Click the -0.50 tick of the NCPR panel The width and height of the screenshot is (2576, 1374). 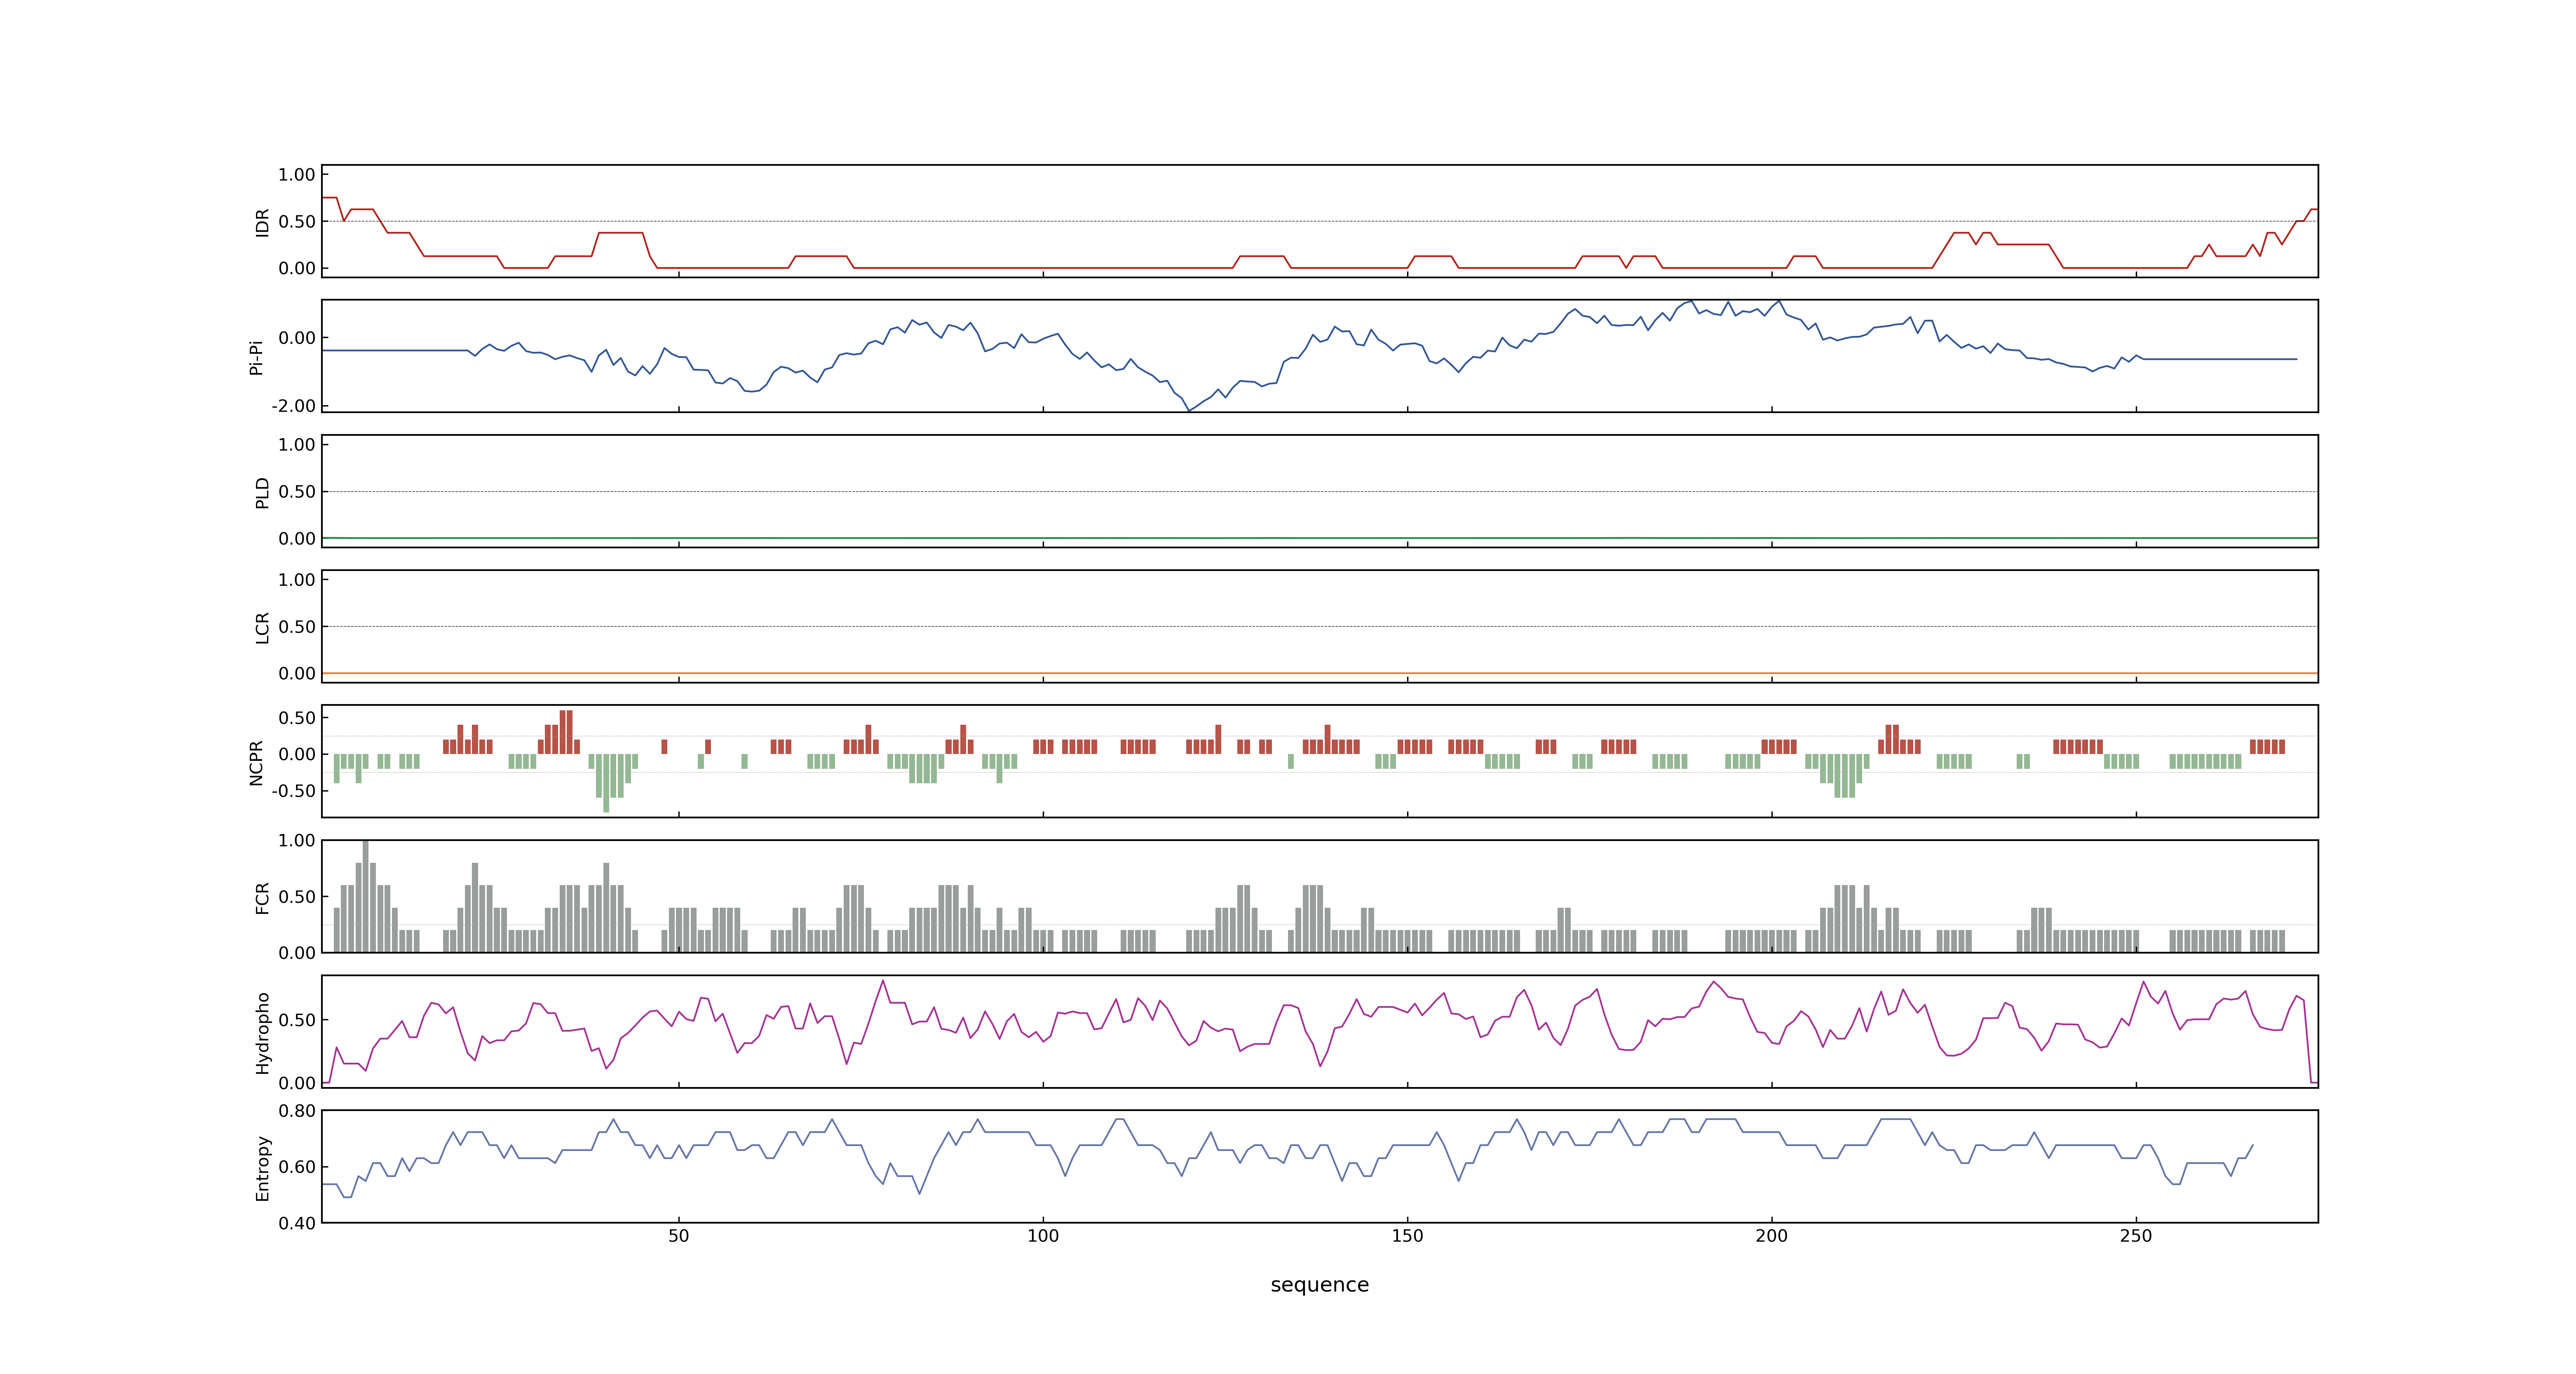293,791
